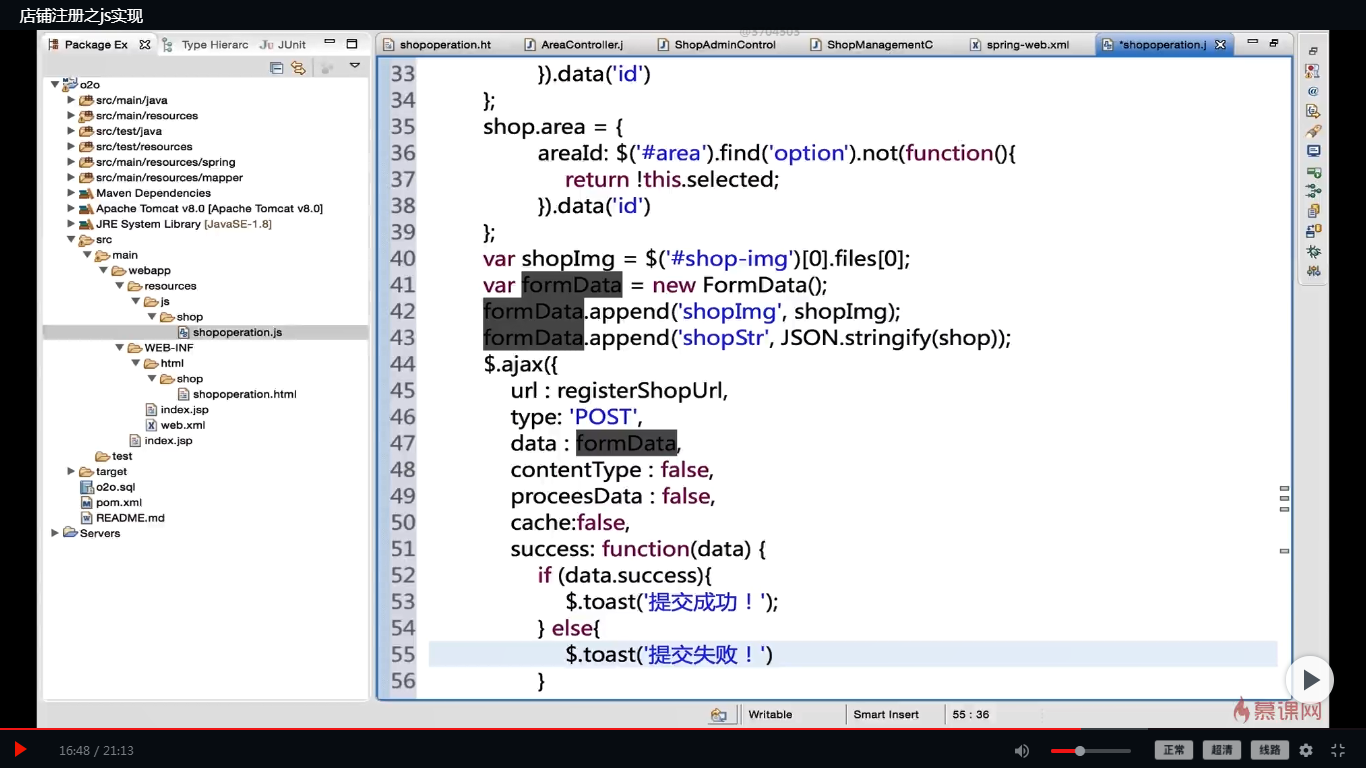Screen dimensions: 1366x768
Task: Toggle Link with Editor icon
Action: point(298,68)
